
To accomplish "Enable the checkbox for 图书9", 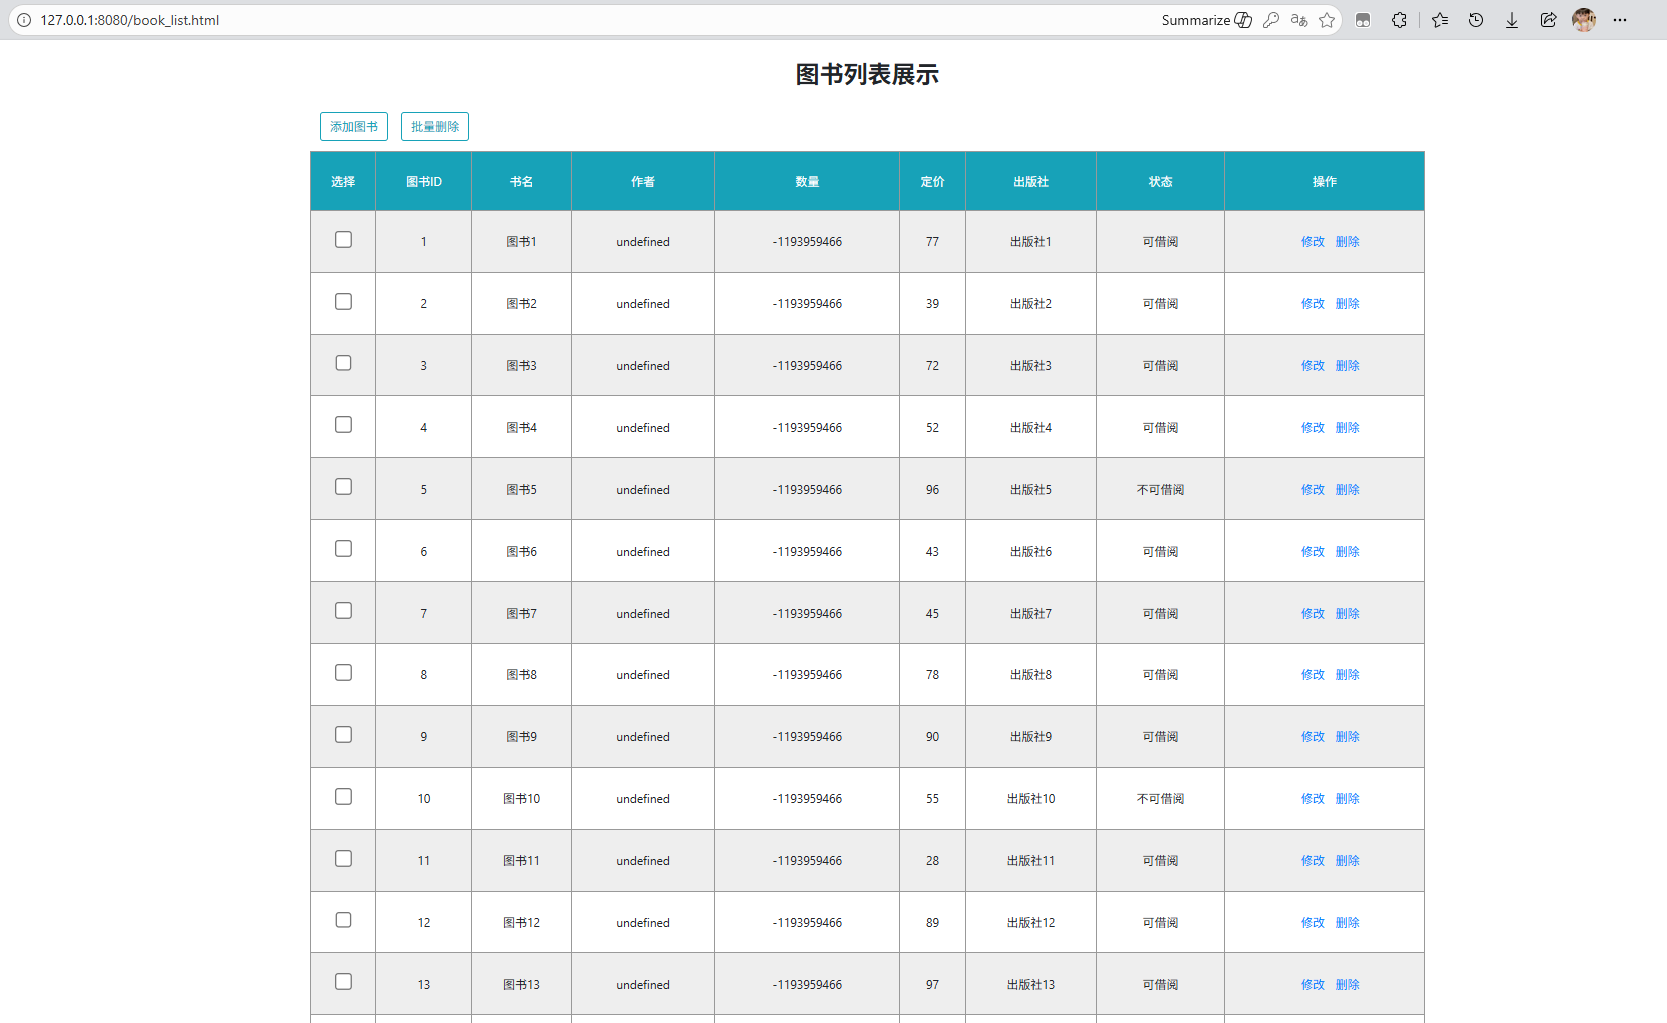I will pos(343,735).
